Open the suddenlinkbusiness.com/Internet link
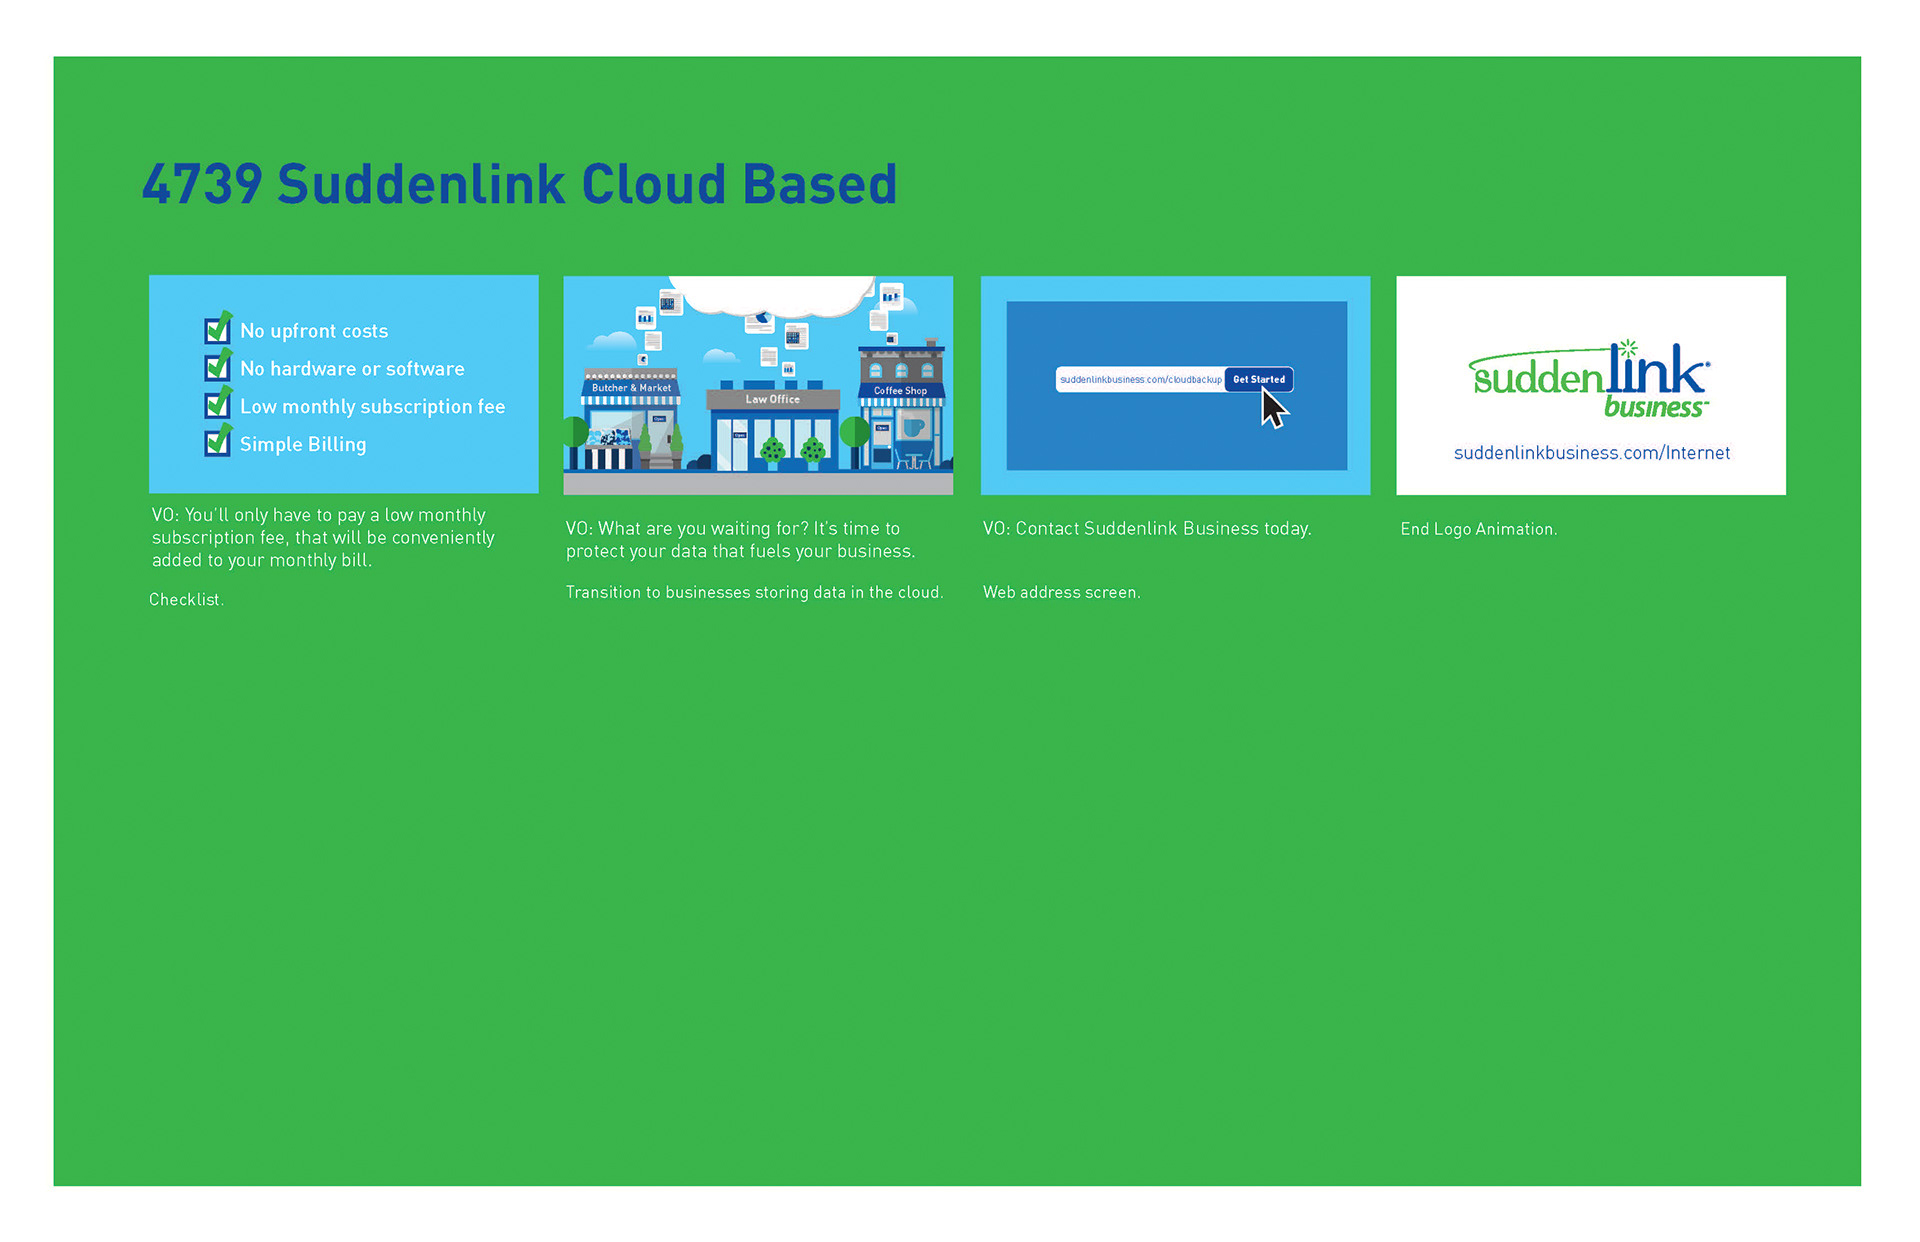The image size is (1920, 1242). (x=1591, y=453)
